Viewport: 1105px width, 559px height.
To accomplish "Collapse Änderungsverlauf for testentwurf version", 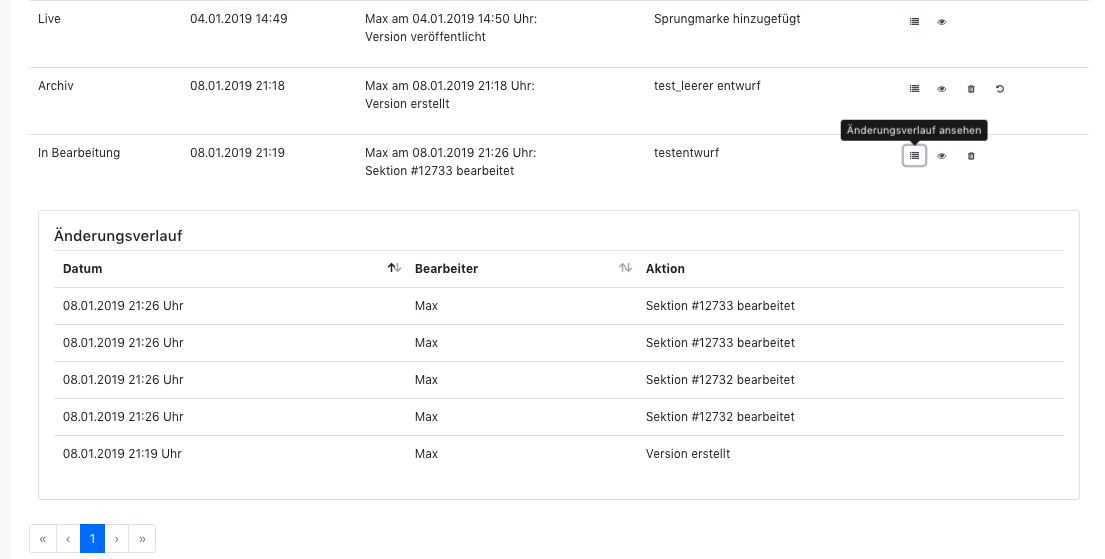I will point(914,156).
